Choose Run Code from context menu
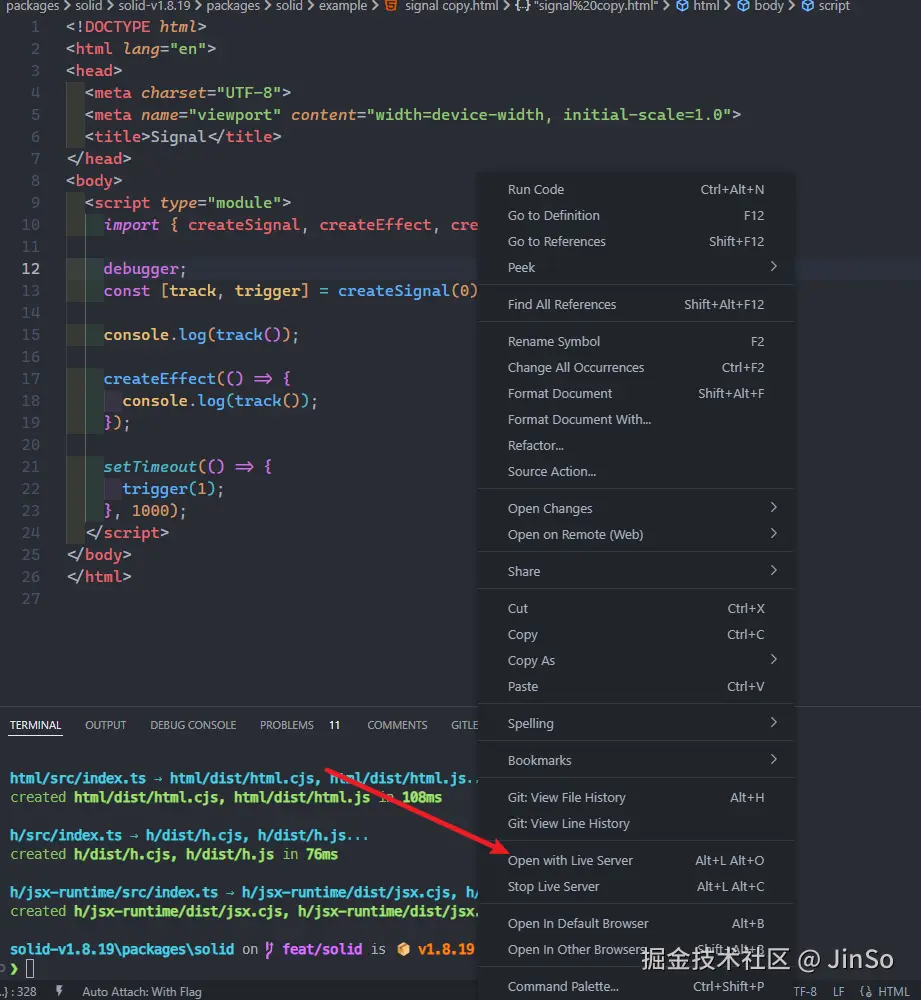 tap(636, 189)
